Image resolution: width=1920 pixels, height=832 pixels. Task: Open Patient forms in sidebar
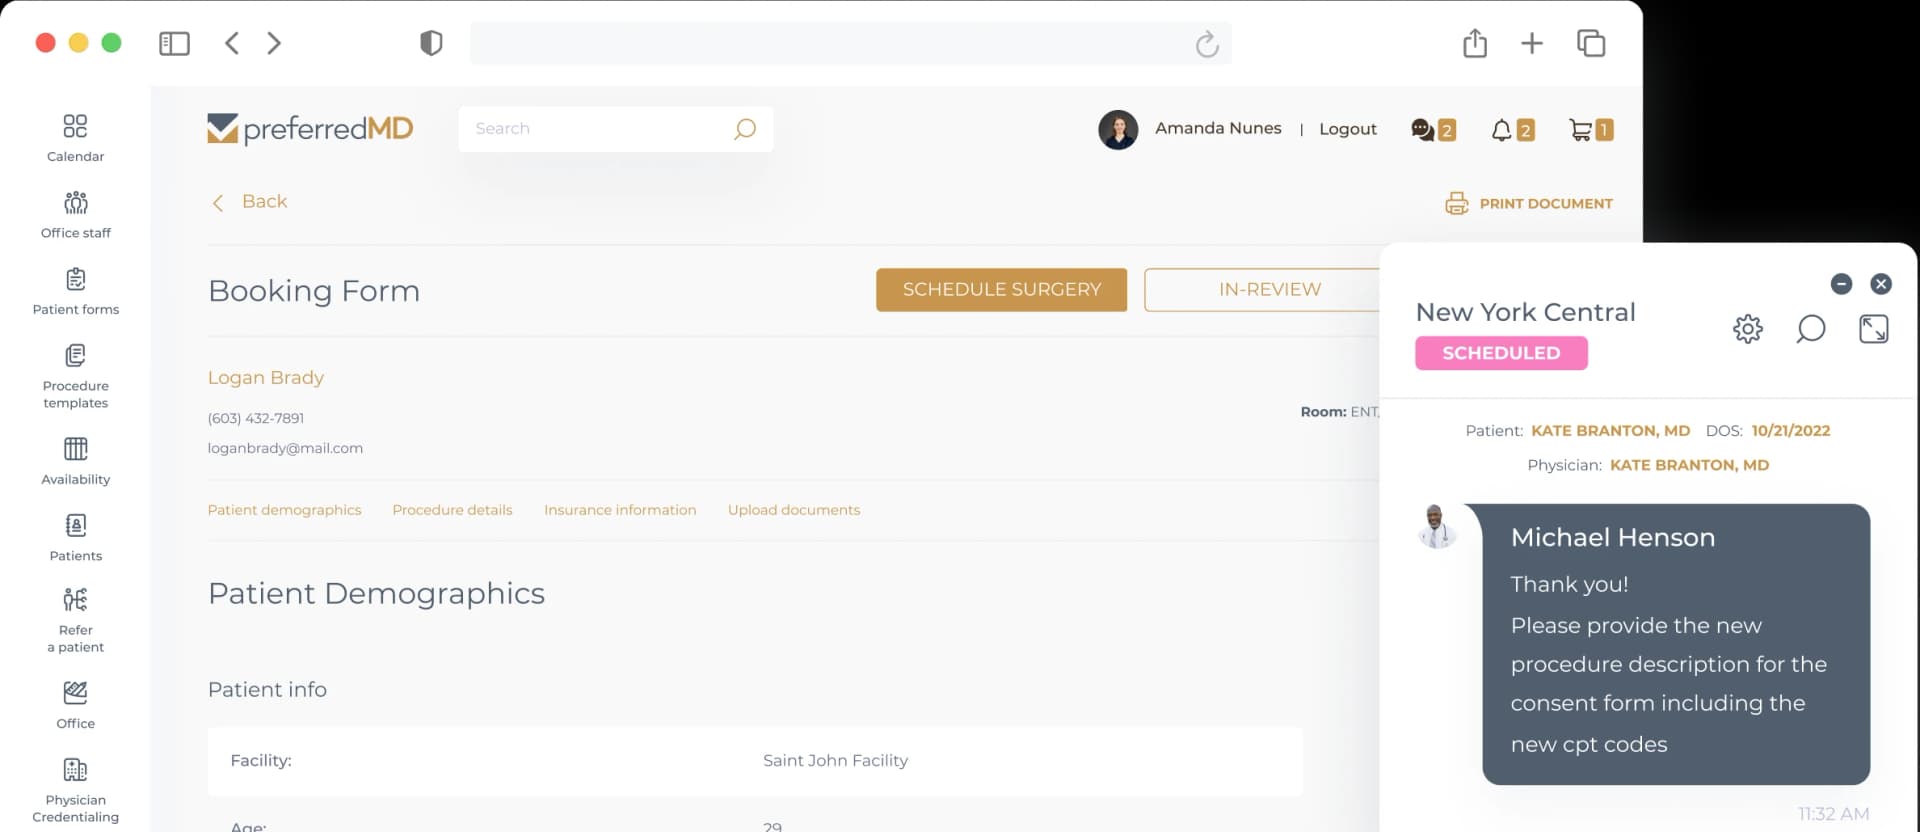[x=75, y=280]
